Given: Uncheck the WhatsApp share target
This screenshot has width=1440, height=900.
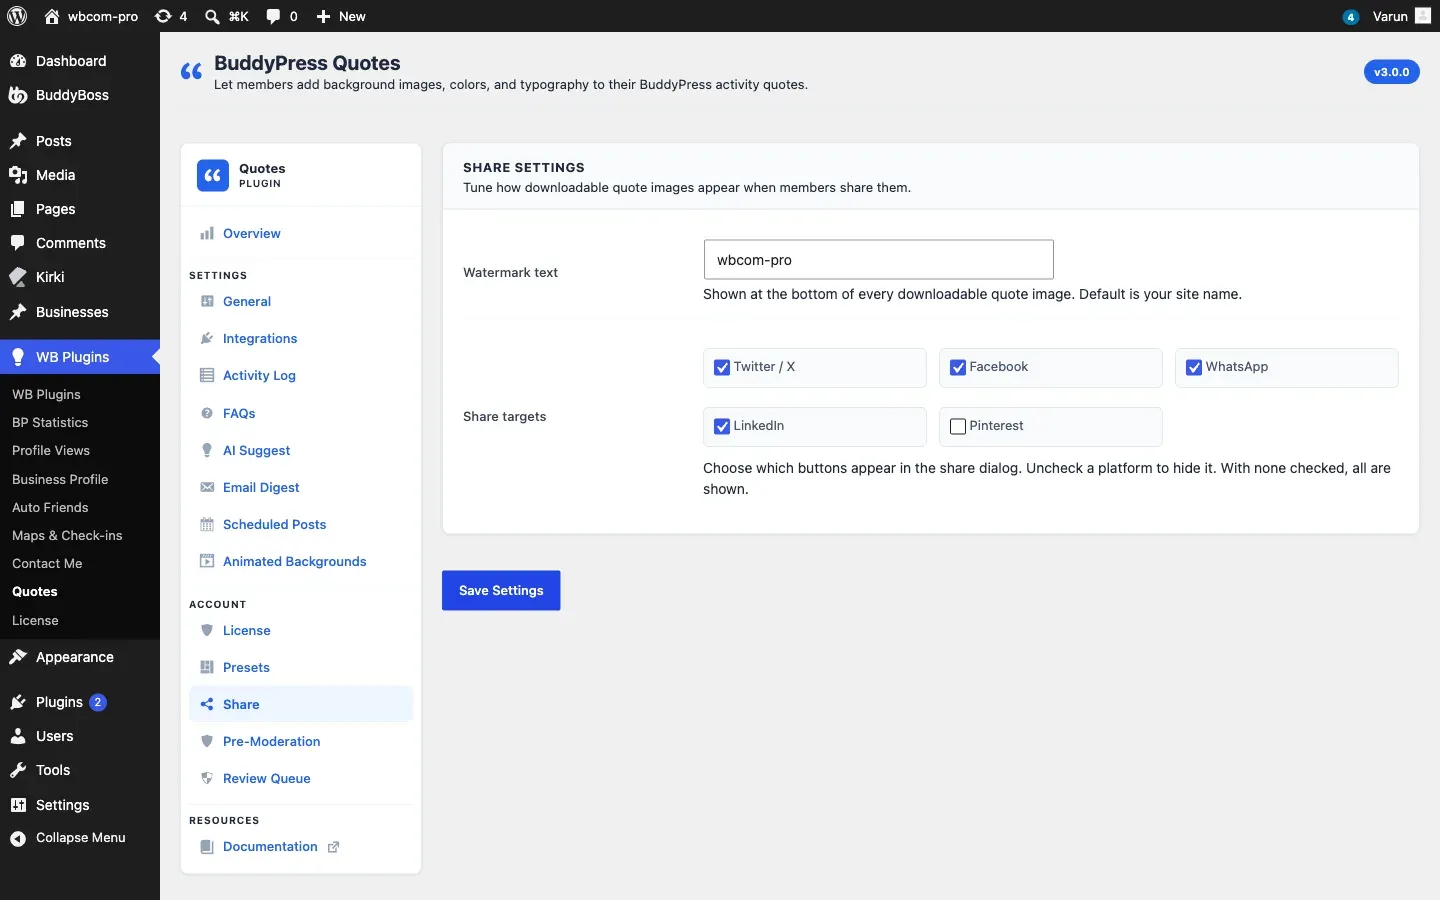Looking at the screenshot, I should coord(1194,367).
